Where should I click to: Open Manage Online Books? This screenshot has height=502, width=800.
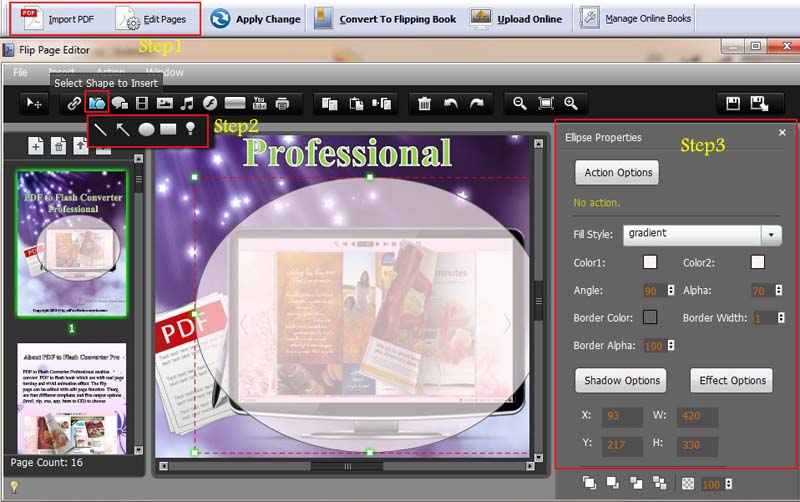tap(636, 18)
